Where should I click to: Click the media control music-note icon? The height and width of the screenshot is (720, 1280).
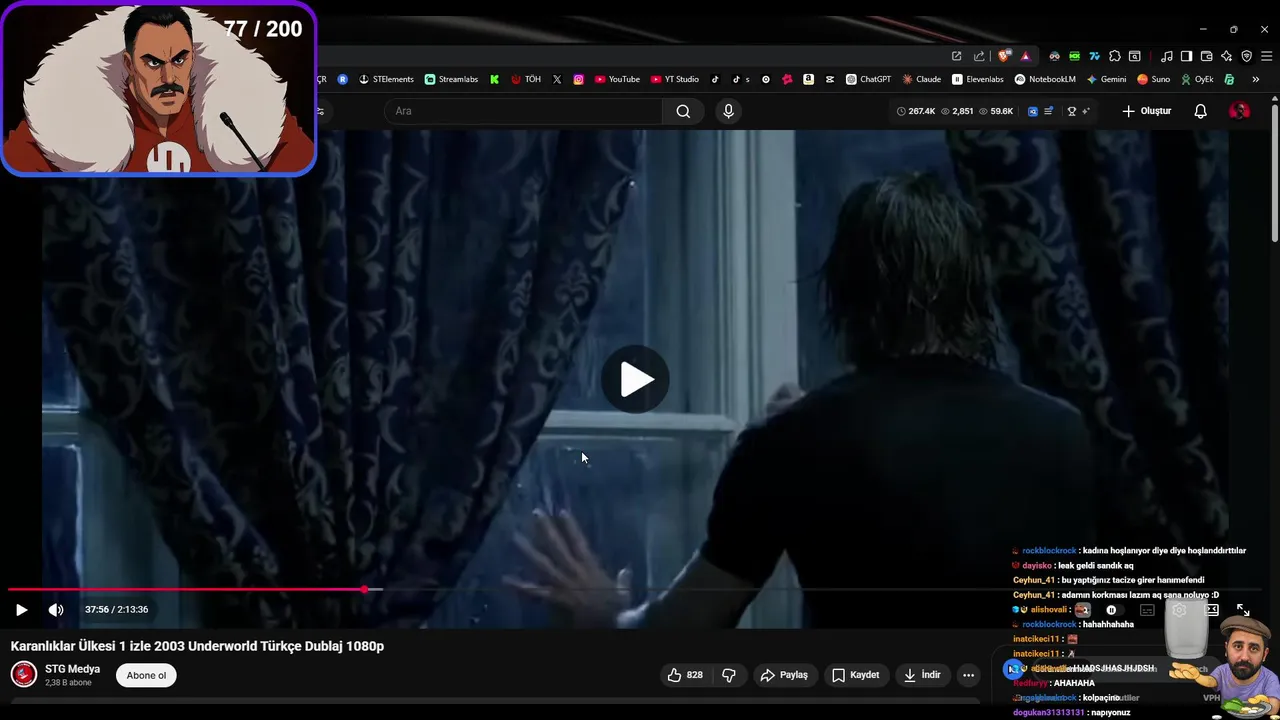[1167, 56]
